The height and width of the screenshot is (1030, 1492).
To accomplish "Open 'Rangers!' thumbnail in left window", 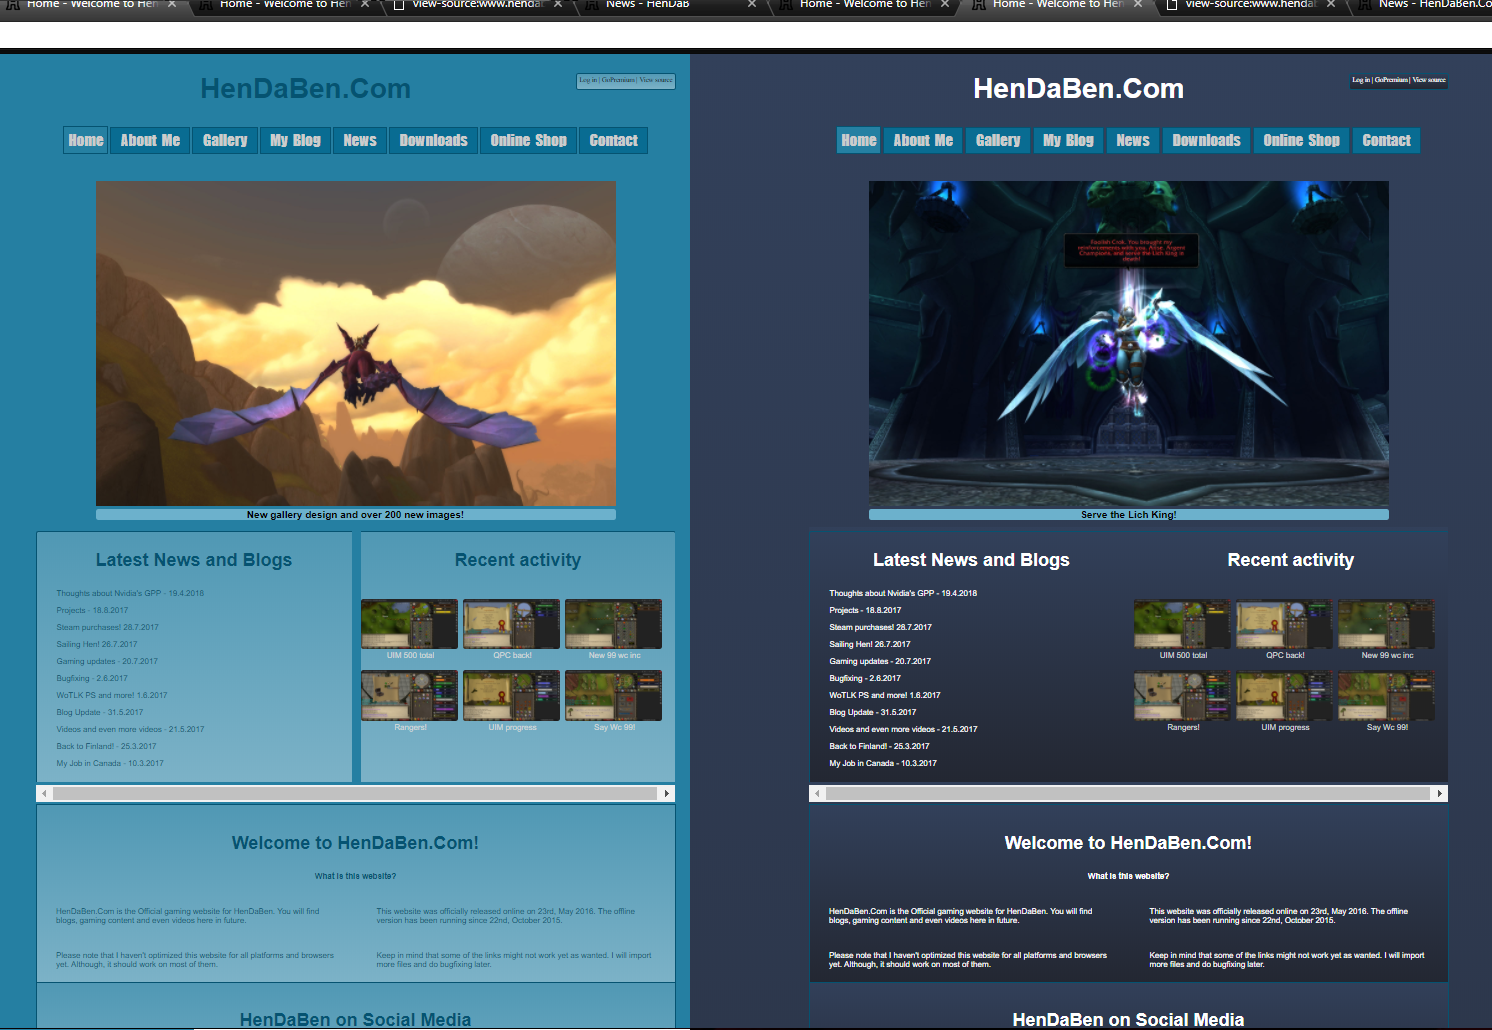I will point(410,696).
